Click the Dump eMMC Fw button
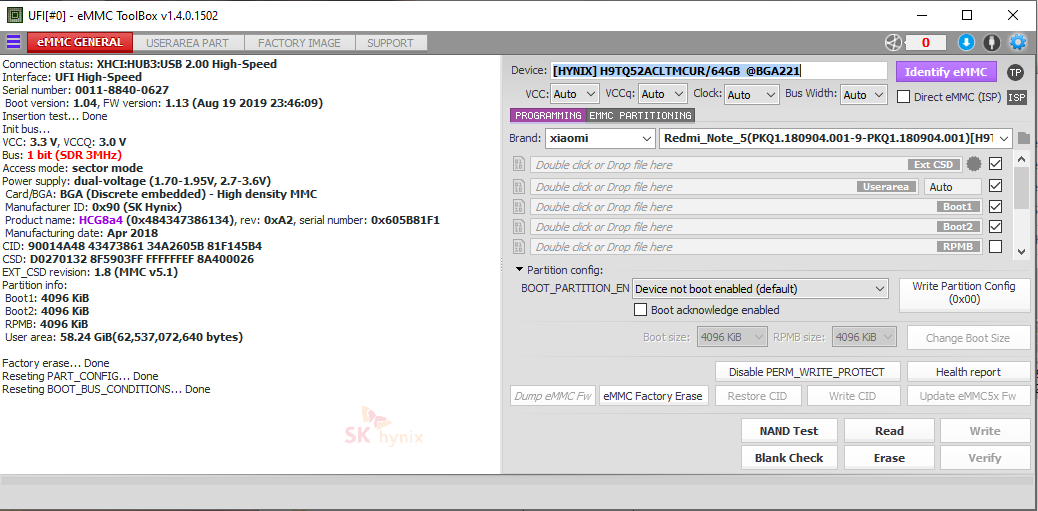Screen dimensions: 1038x511 (553, 396)
